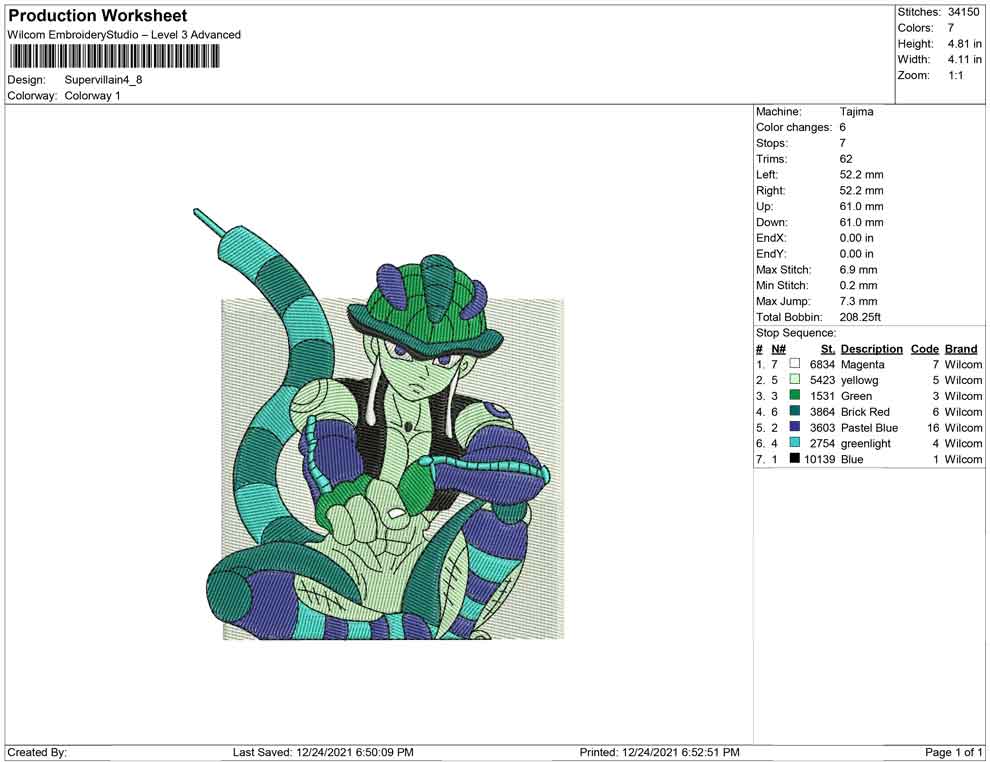Click the white Magenta thread color swatch

tap(795, 364)
